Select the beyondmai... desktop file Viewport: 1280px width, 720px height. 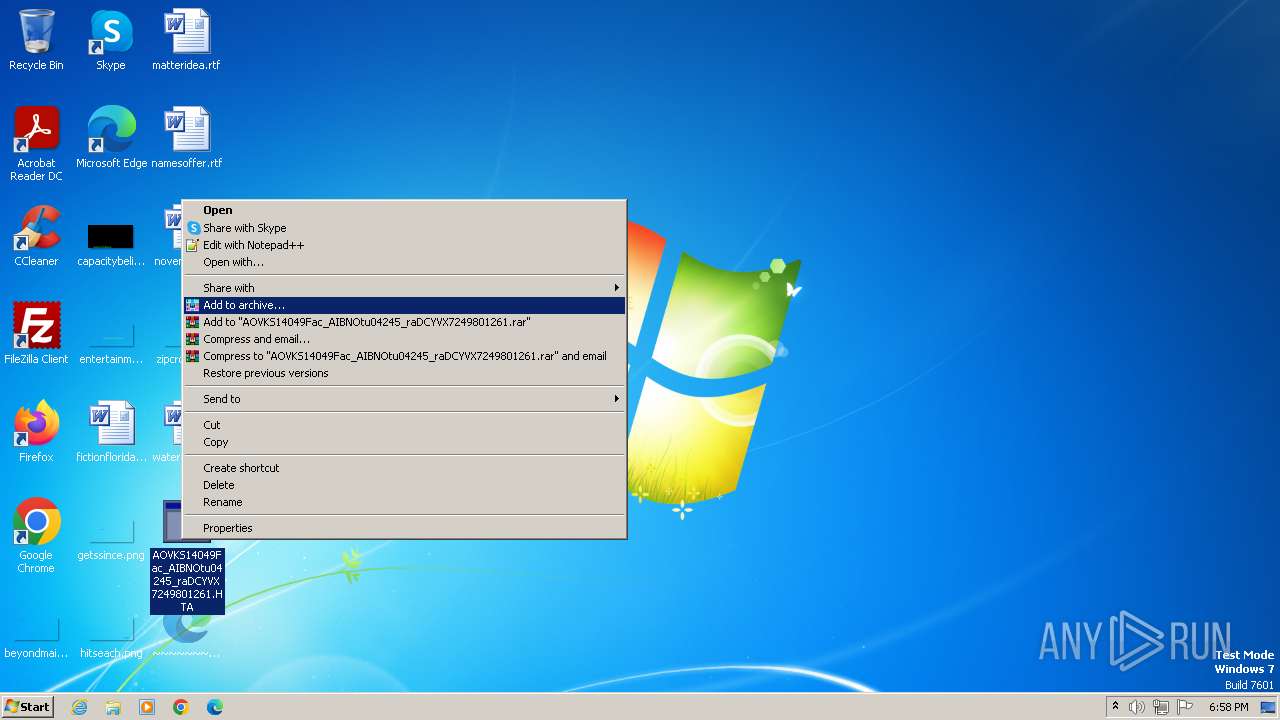(36, 637)
